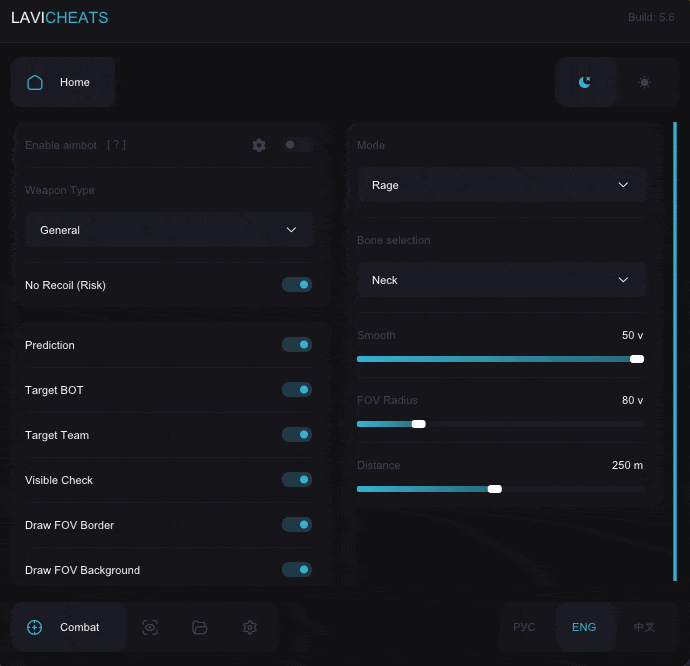Image resolution: width=690 pixels, height=666 pixels.
Task: Open aimbot settings gear icon
Action: [x=259, y=145]
